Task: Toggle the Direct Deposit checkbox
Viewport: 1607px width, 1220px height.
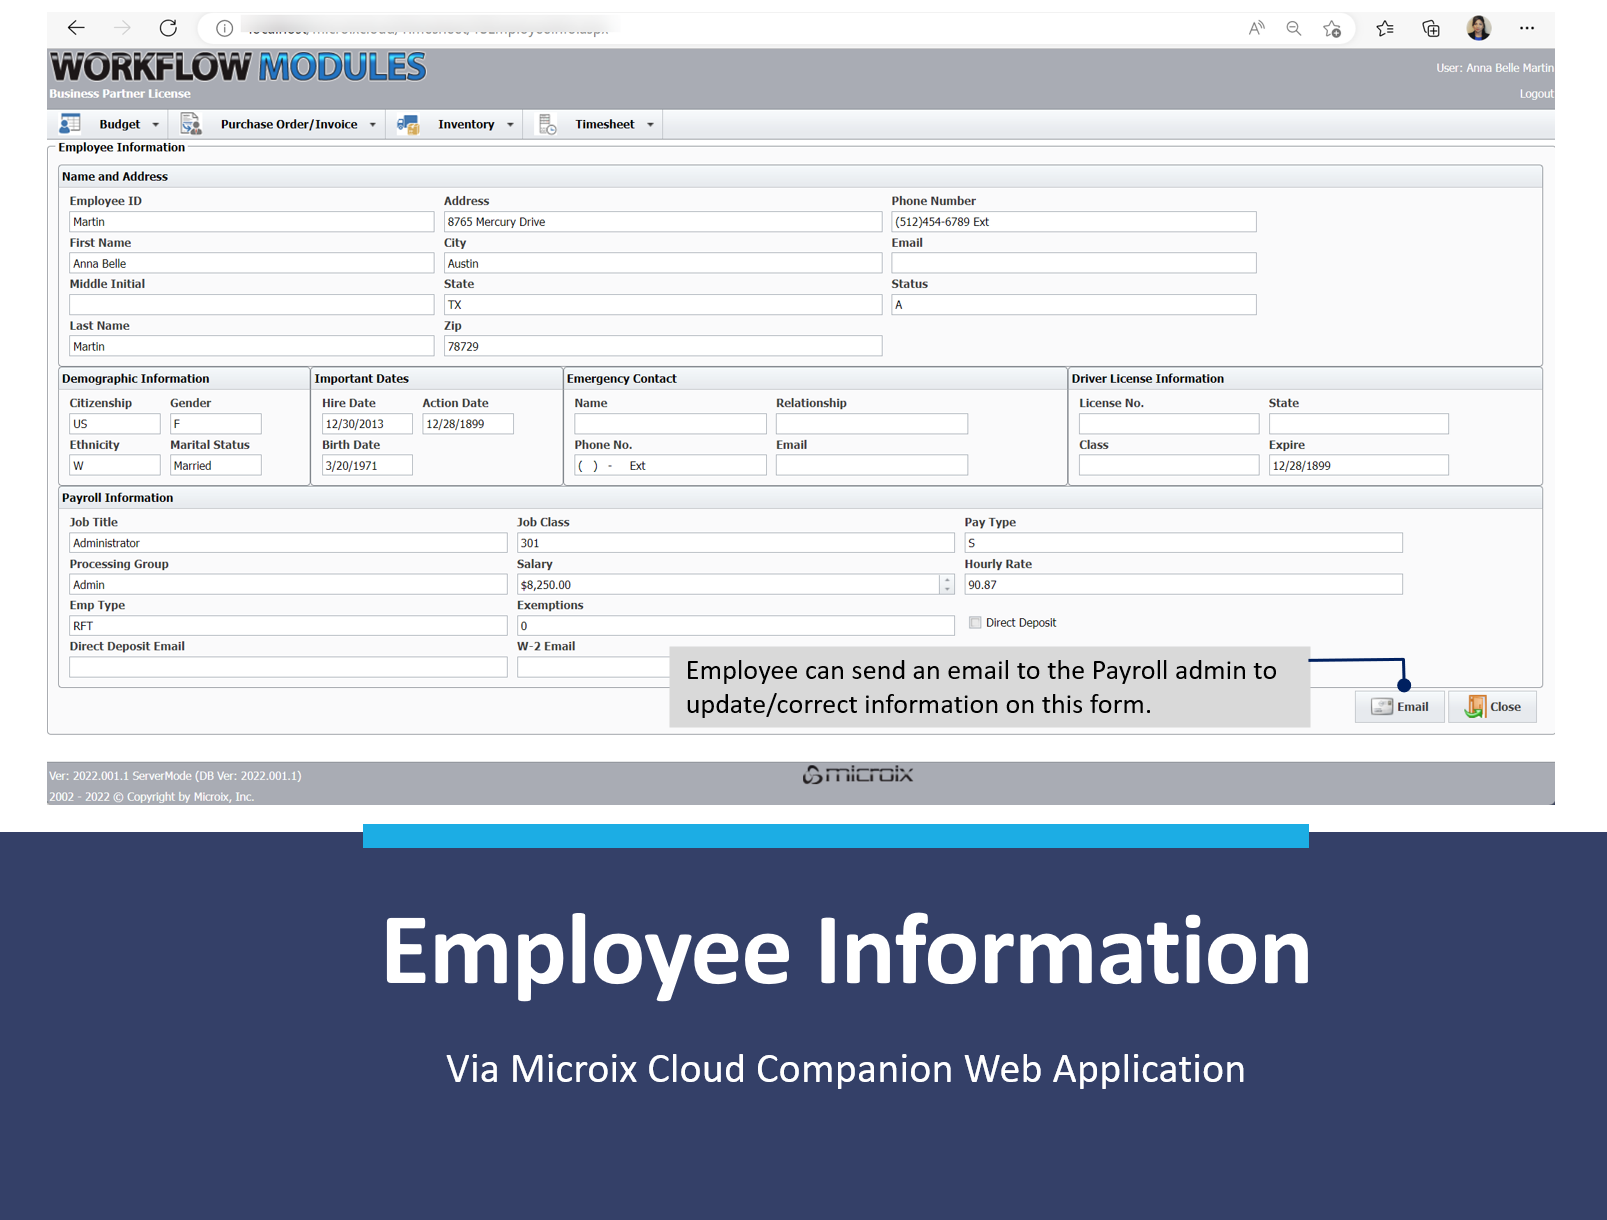Action: pos(975,623)
